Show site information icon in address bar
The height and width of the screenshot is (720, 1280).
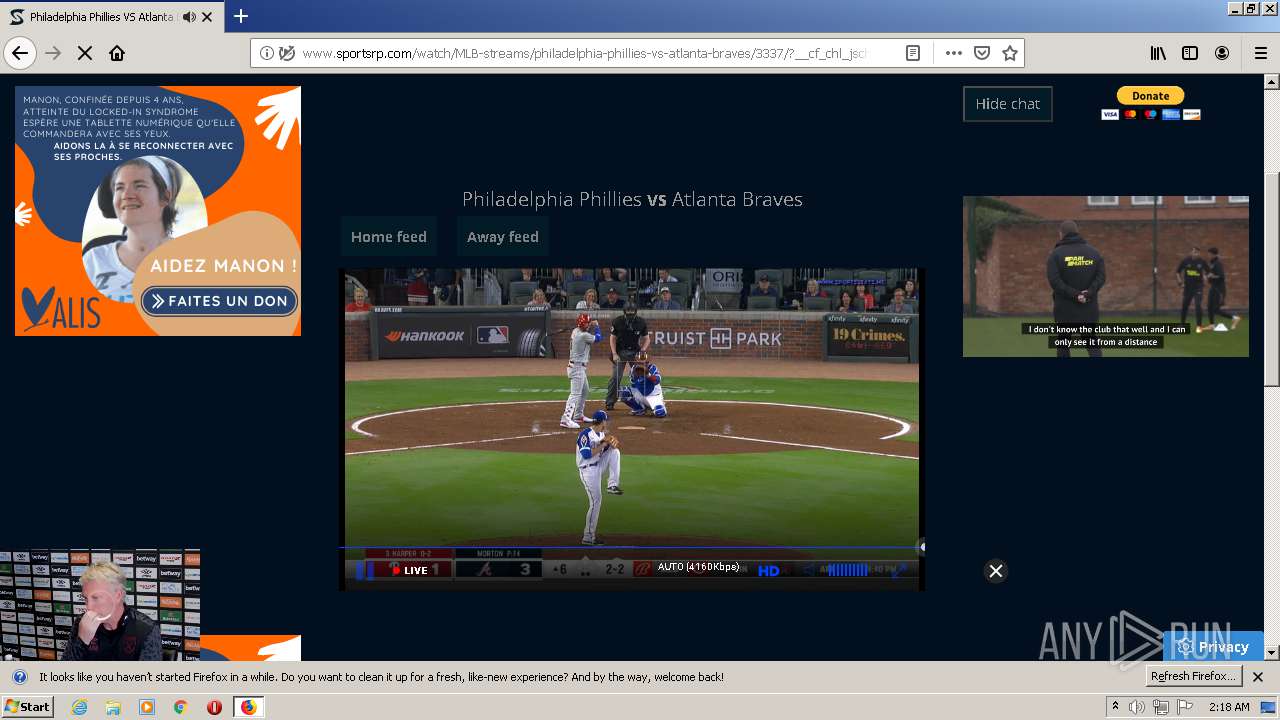tap(267, 53)
